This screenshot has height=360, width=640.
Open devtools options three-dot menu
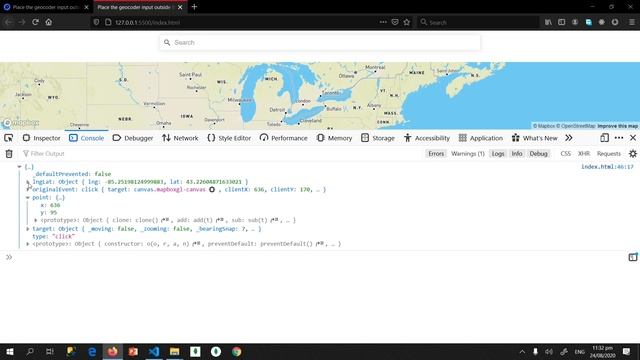coord(619,138)
